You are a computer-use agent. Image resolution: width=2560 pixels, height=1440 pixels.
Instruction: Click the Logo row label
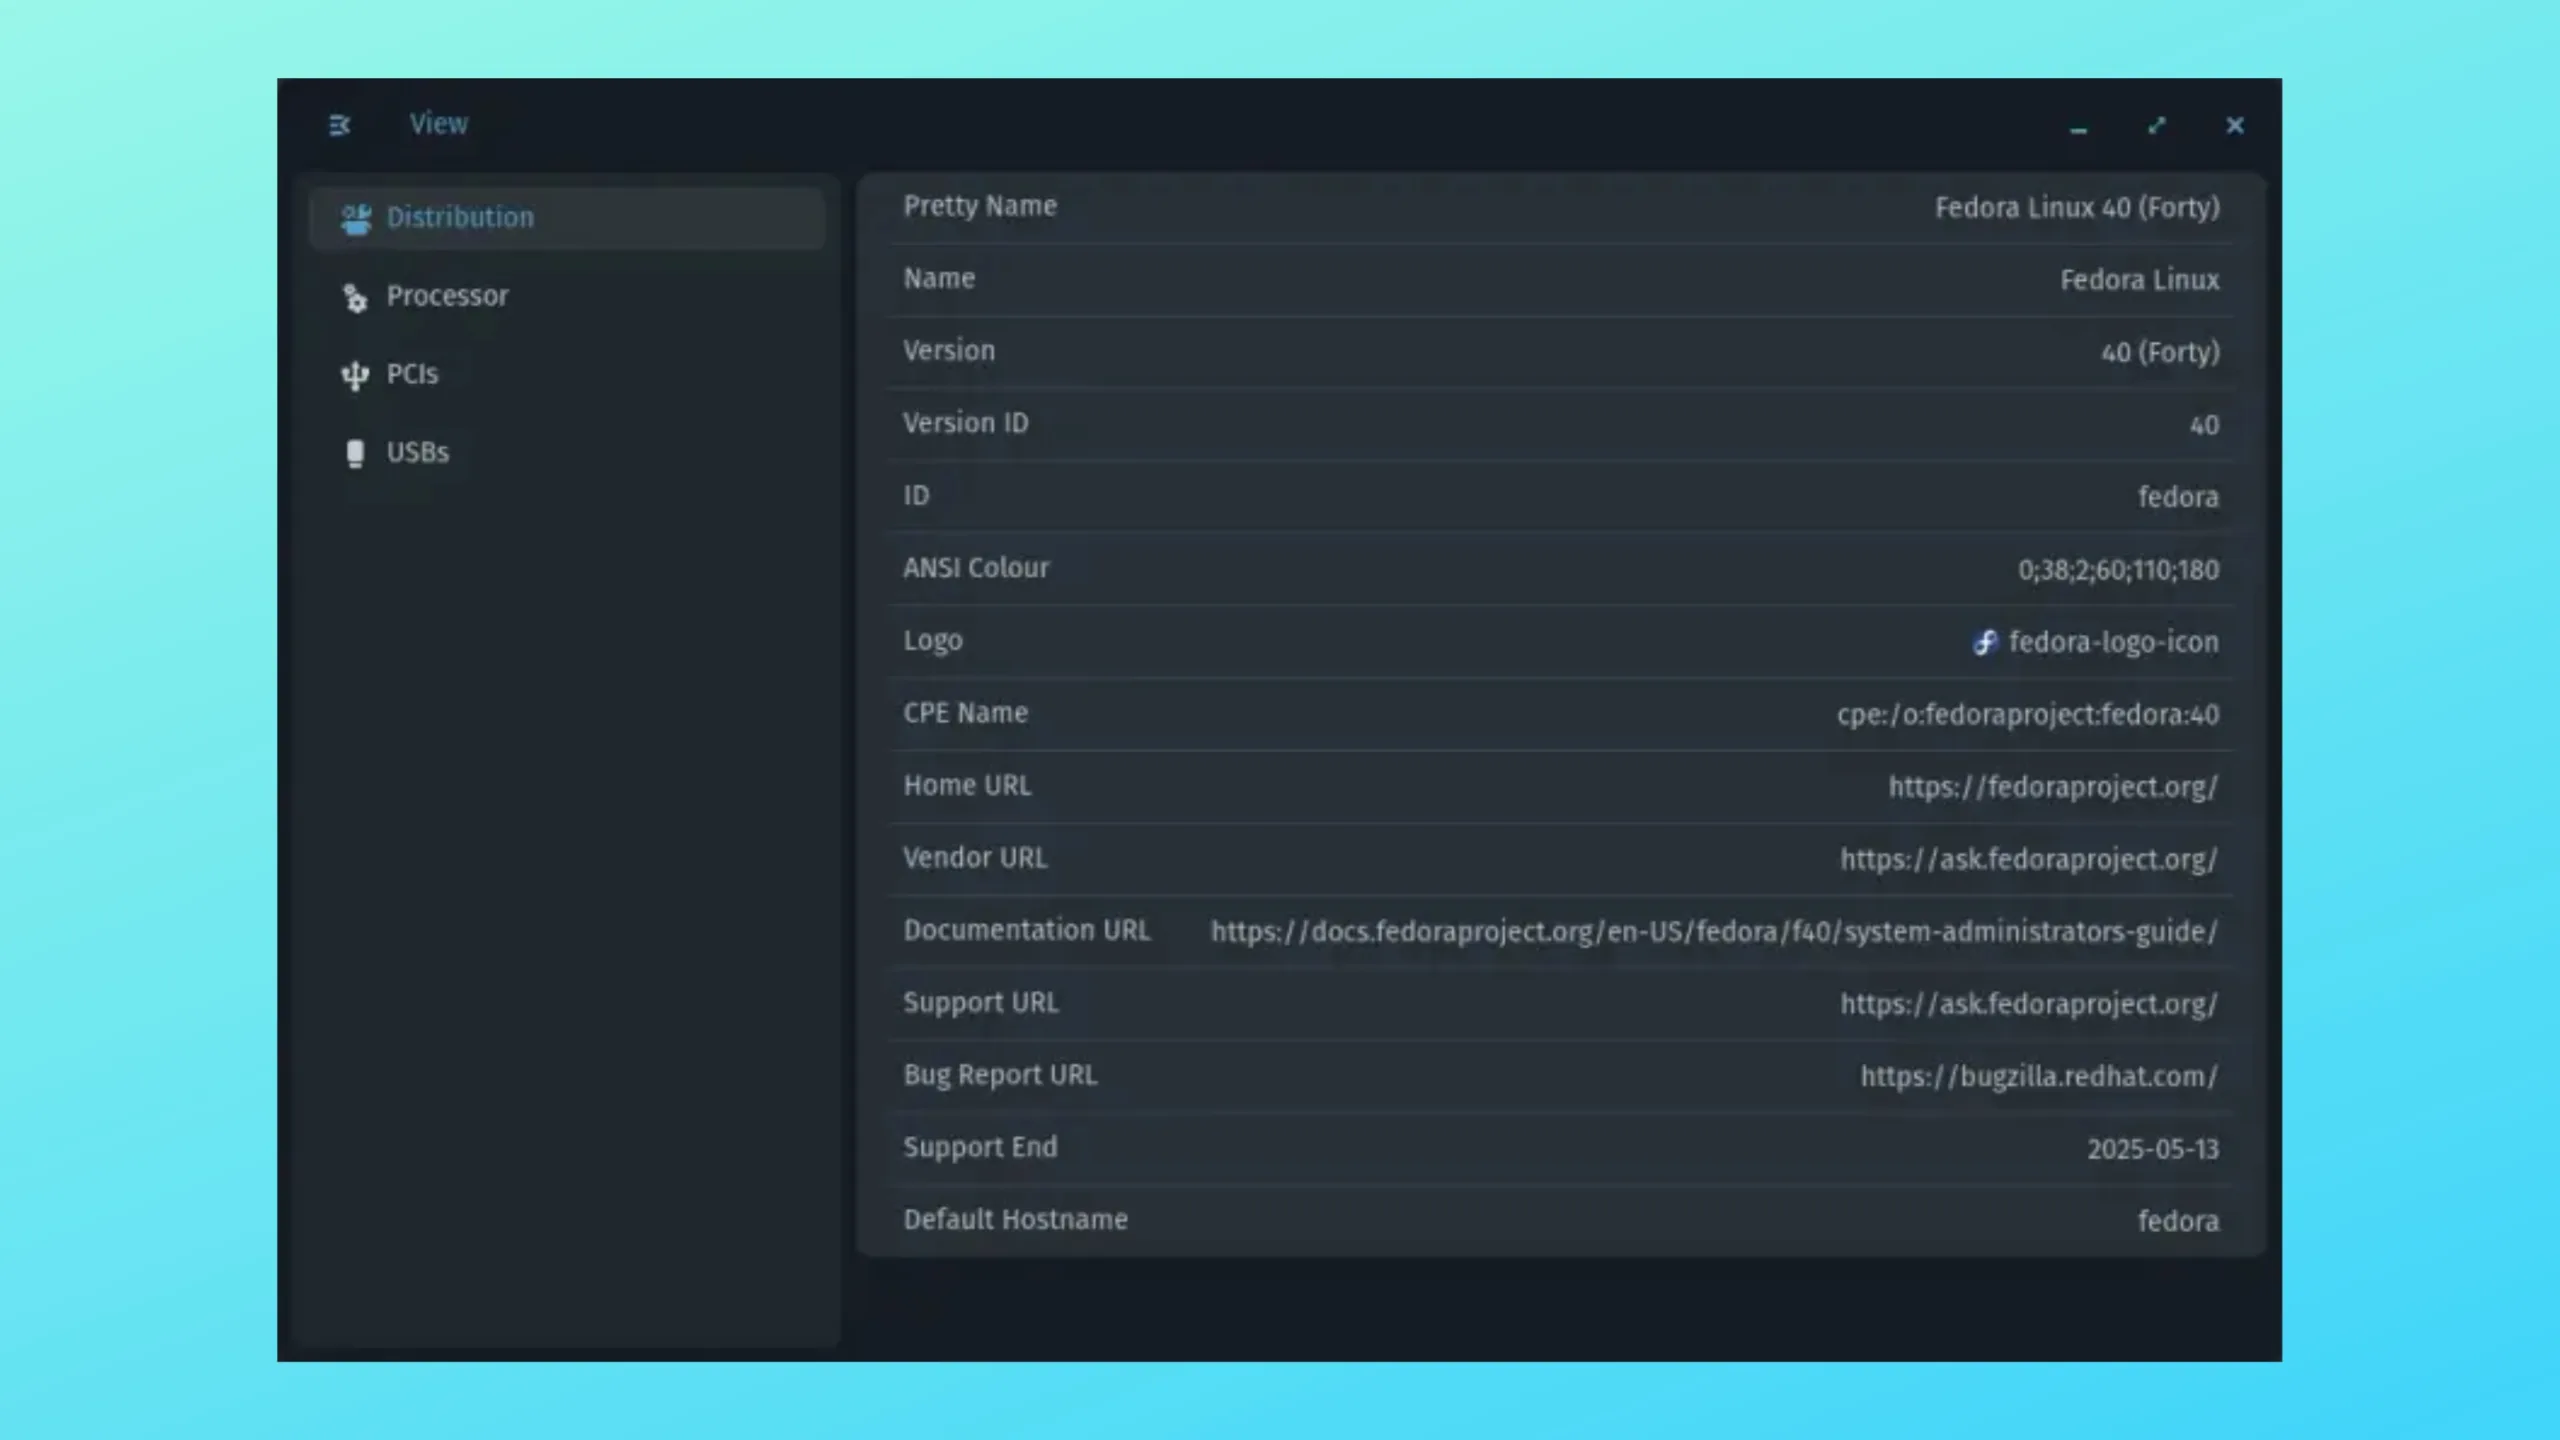pos(933,641)
